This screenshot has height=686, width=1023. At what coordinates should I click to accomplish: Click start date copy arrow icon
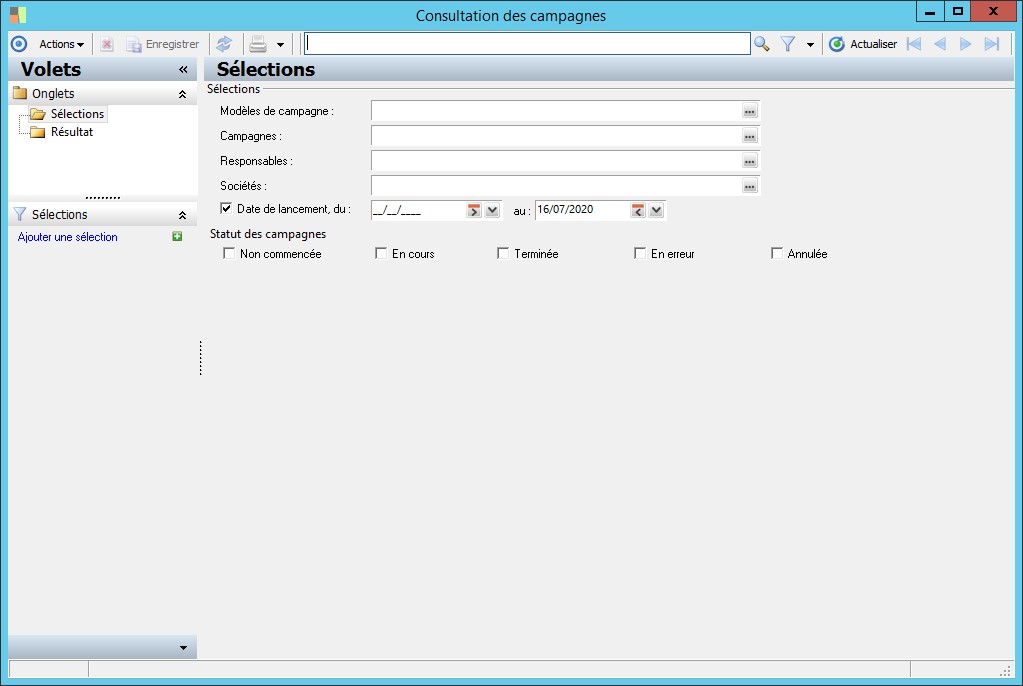click(x=474, y=210)
